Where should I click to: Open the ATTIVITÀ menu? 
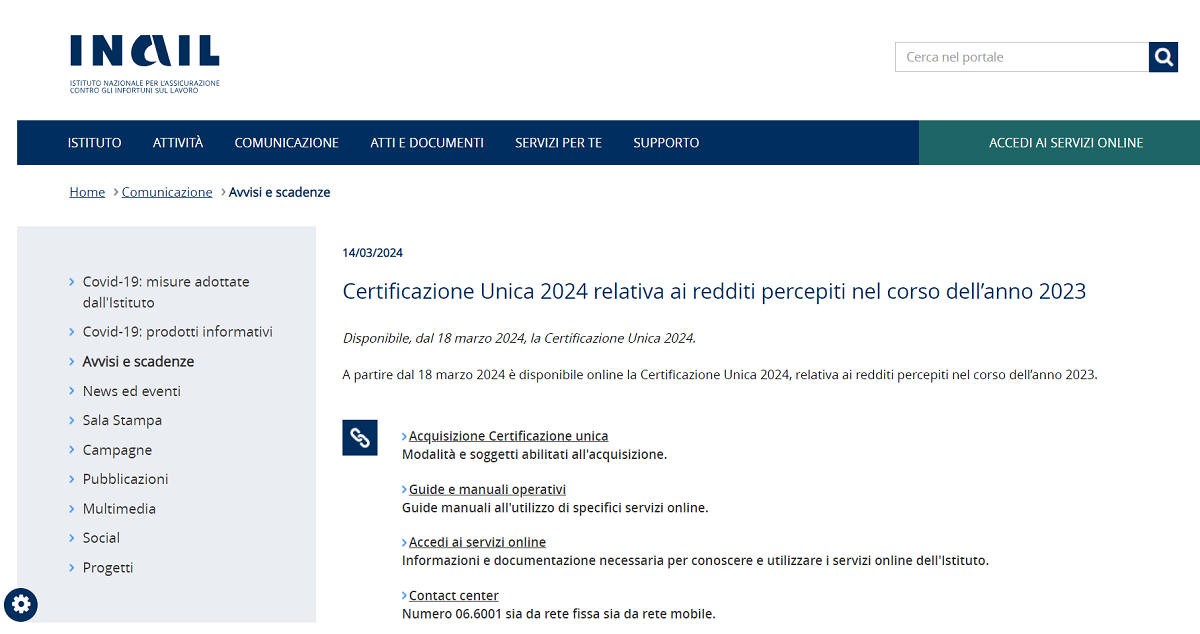[178, 143]
